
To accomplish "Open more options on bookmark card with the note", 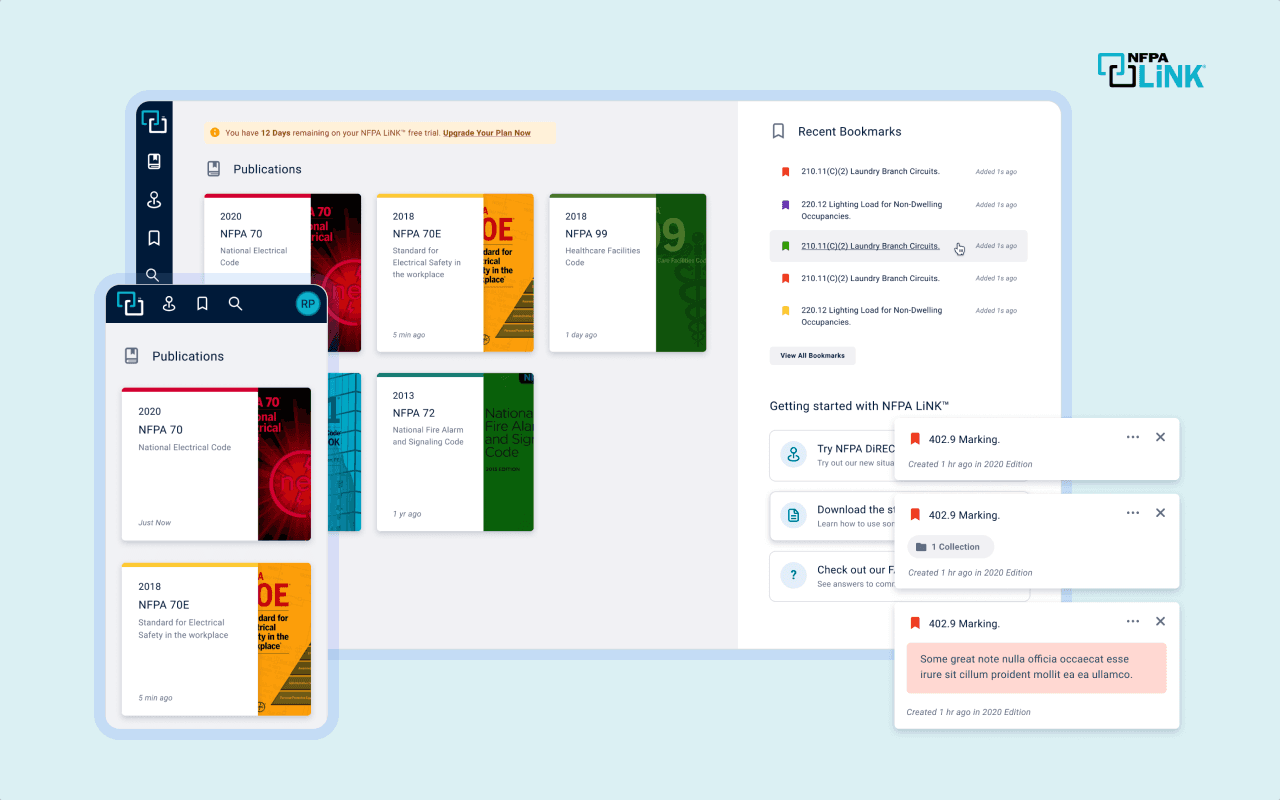I will 1133,621.
